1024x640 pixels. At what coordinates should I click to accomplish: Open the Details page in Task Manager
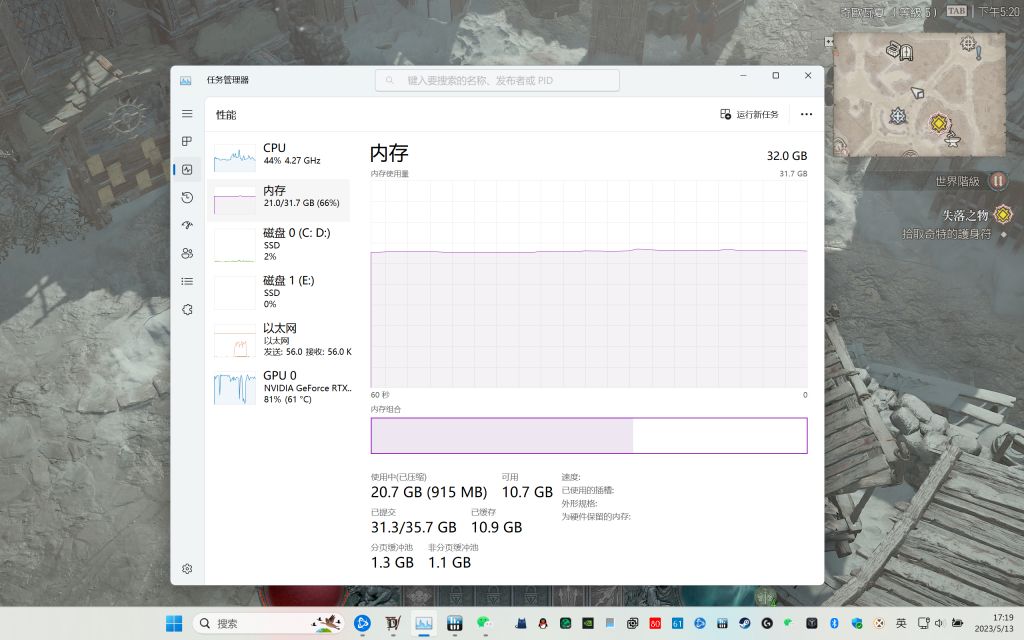186,281
